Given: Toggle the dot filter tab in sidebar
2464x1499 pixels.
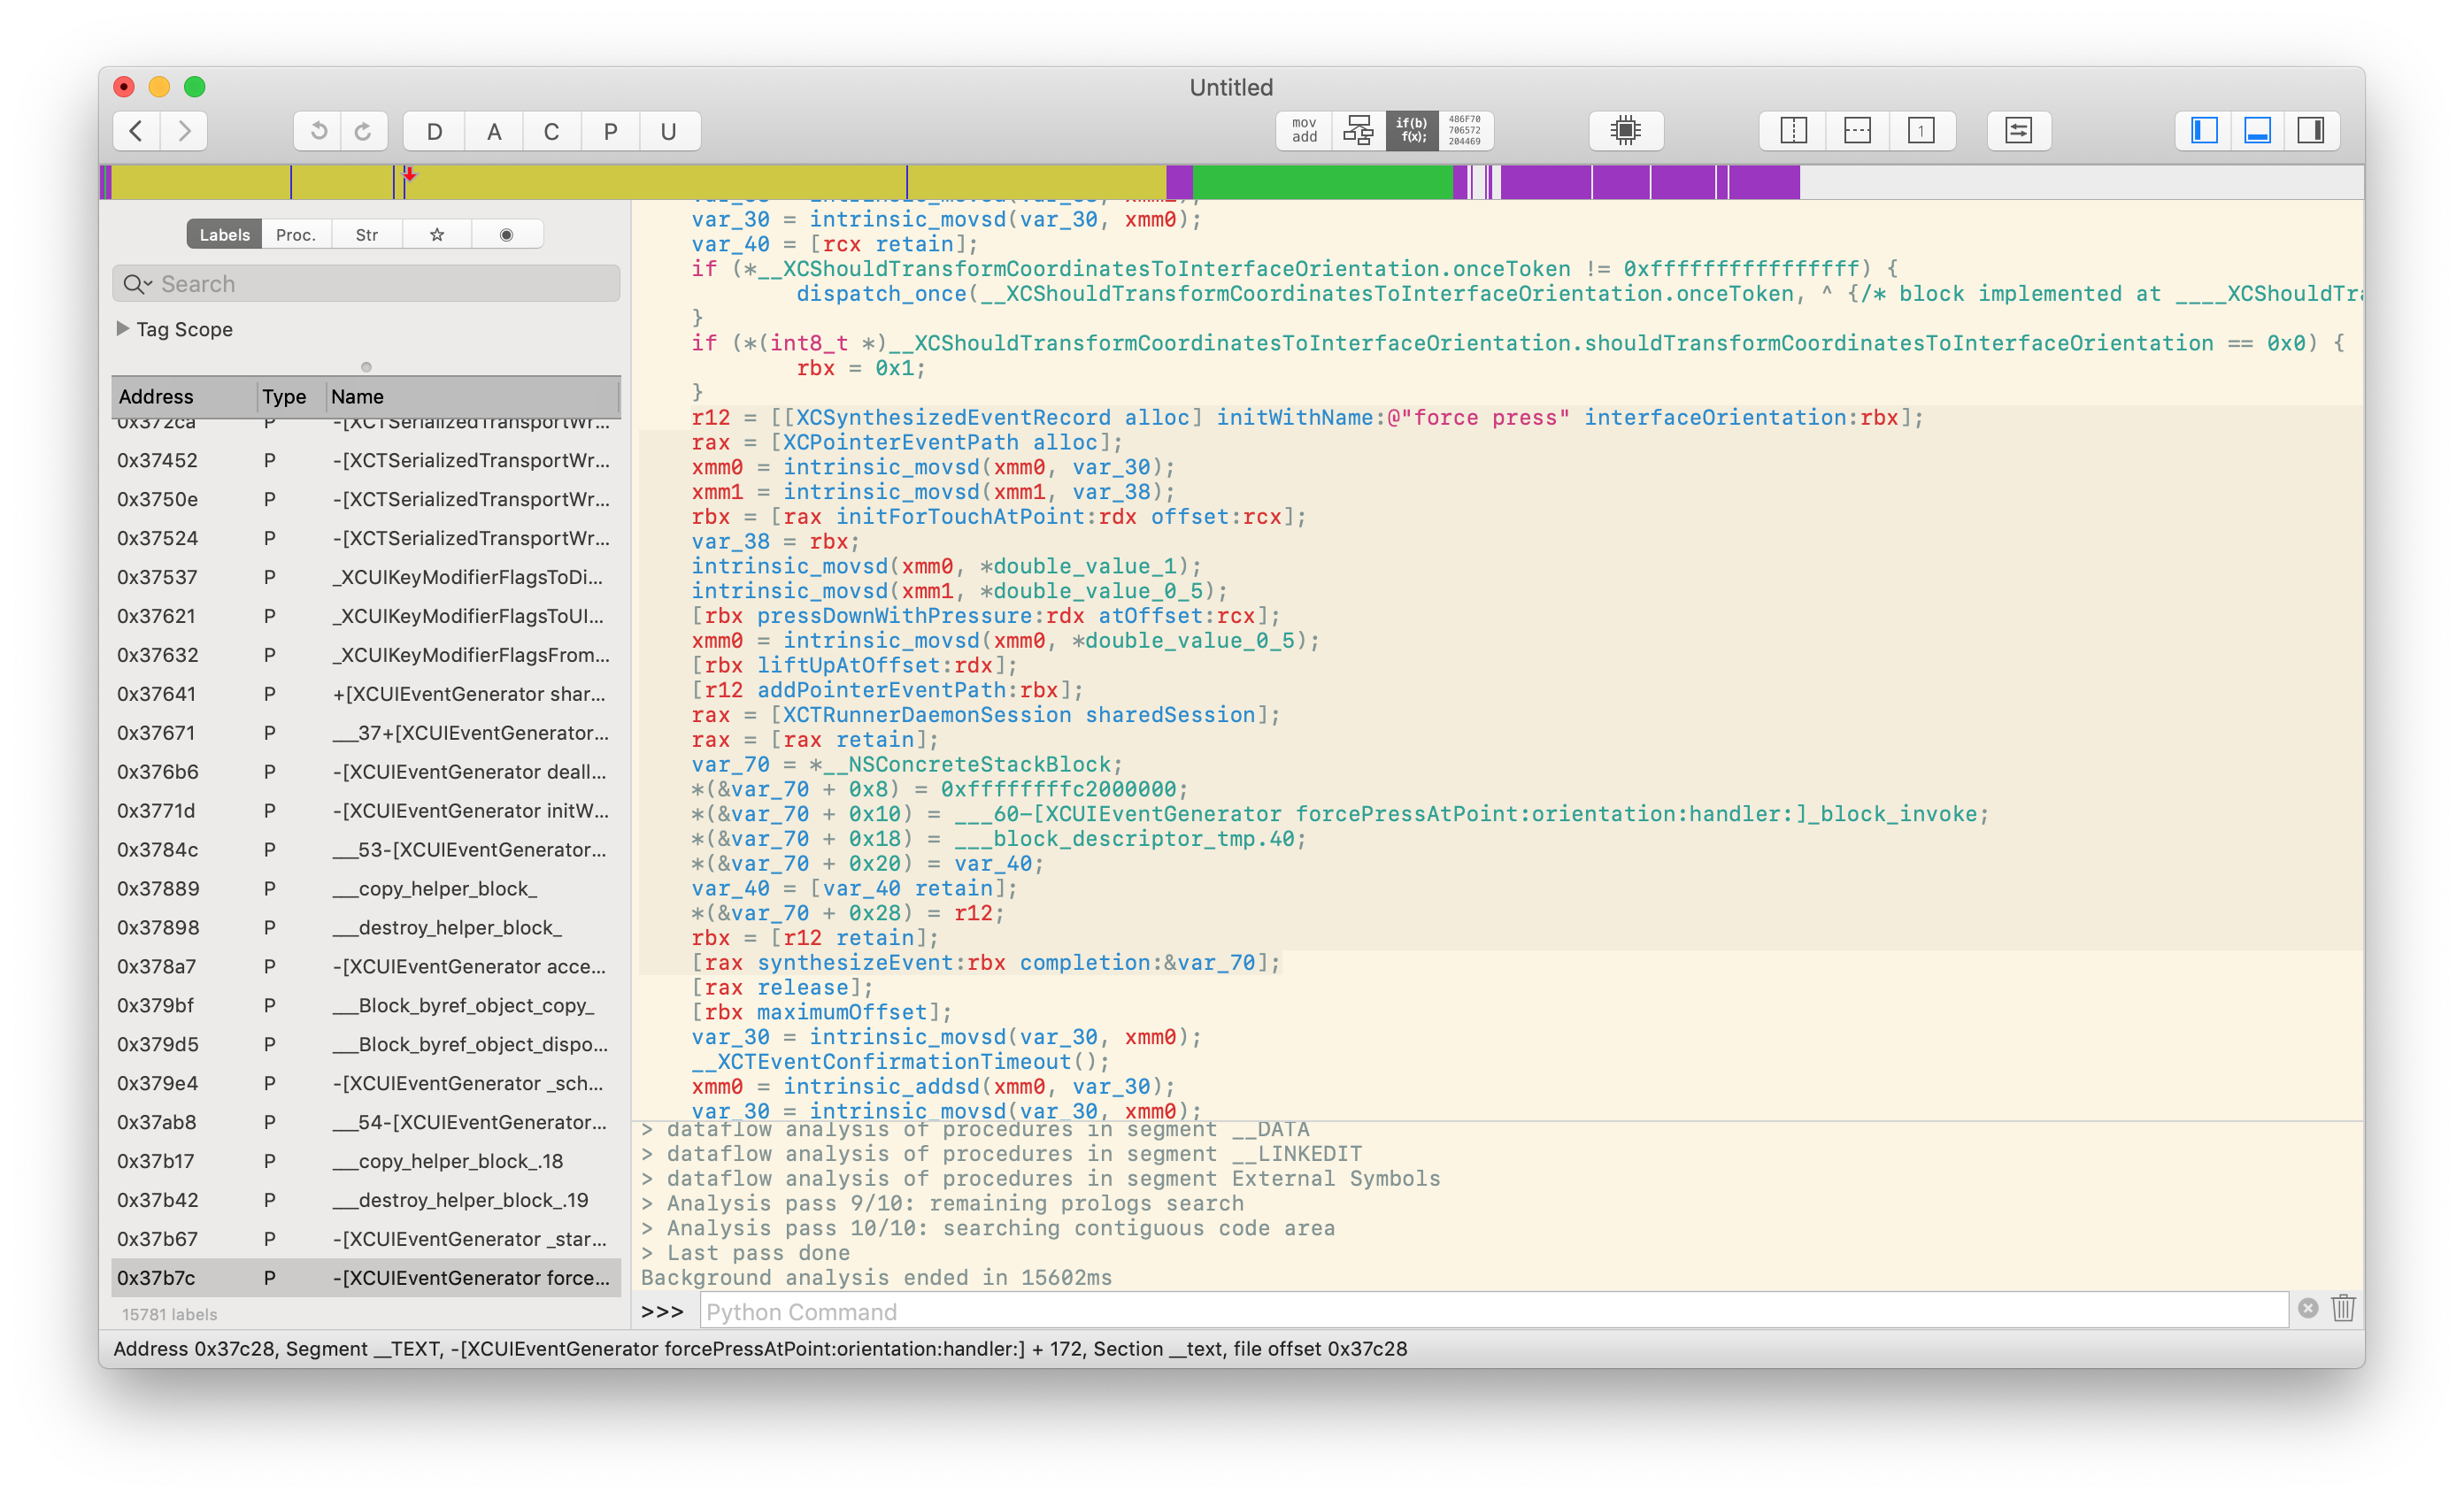Looking at the screenshot, I should 507,232.
